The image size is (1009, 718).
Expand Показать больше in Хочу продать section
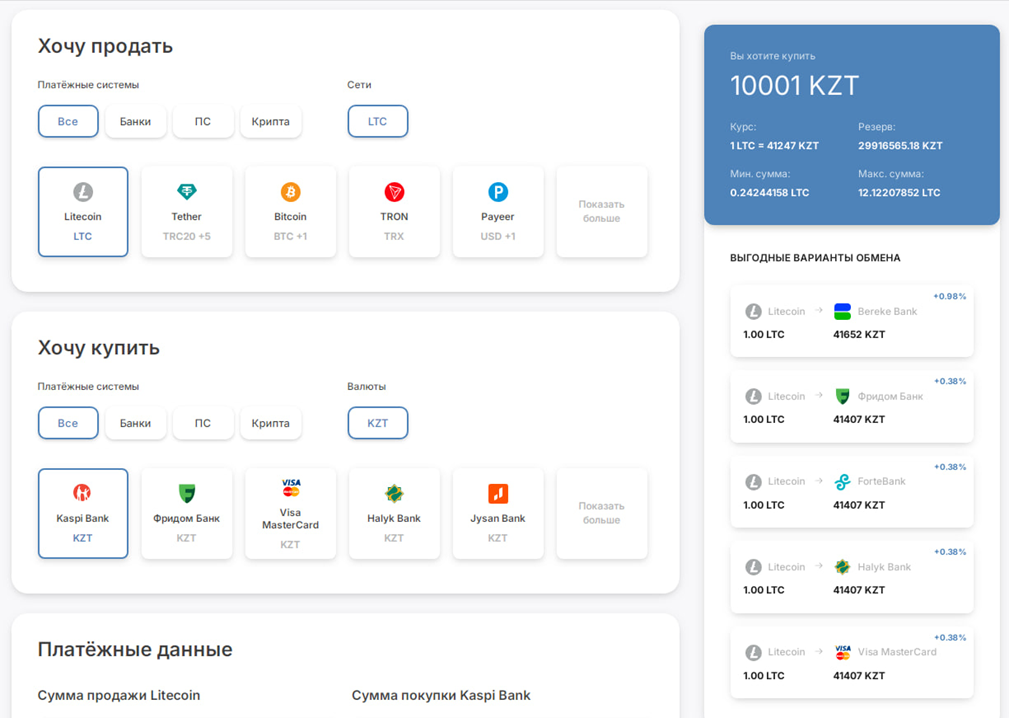tap(601, 211)
